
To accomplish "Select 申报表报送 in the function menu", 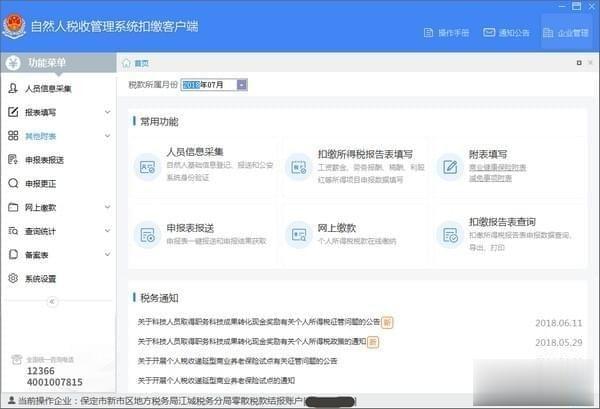I will [x=44, y=160].
